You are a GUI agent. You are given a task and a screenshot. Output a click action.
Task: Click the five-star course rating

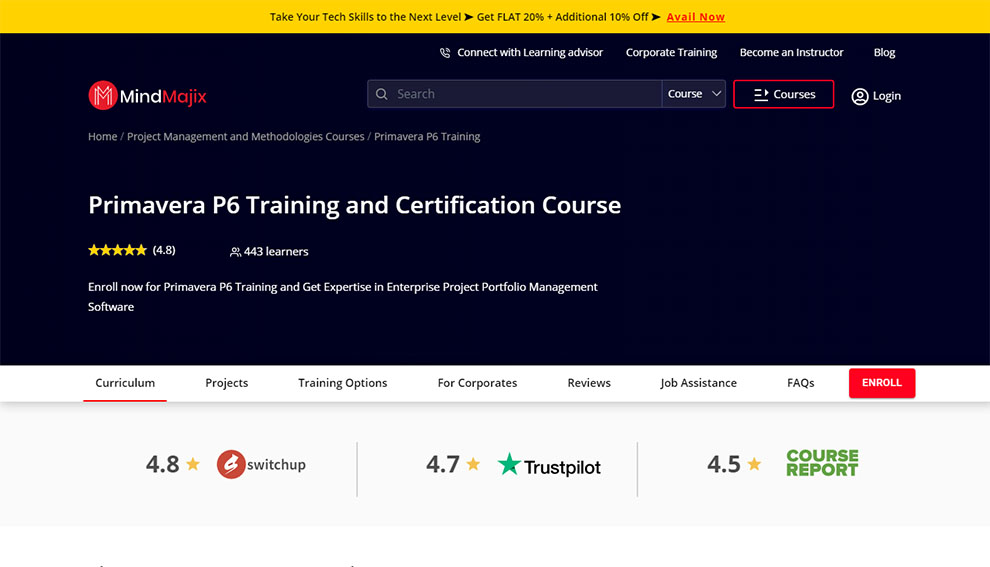pyautogui.click(x=117, y=250)
